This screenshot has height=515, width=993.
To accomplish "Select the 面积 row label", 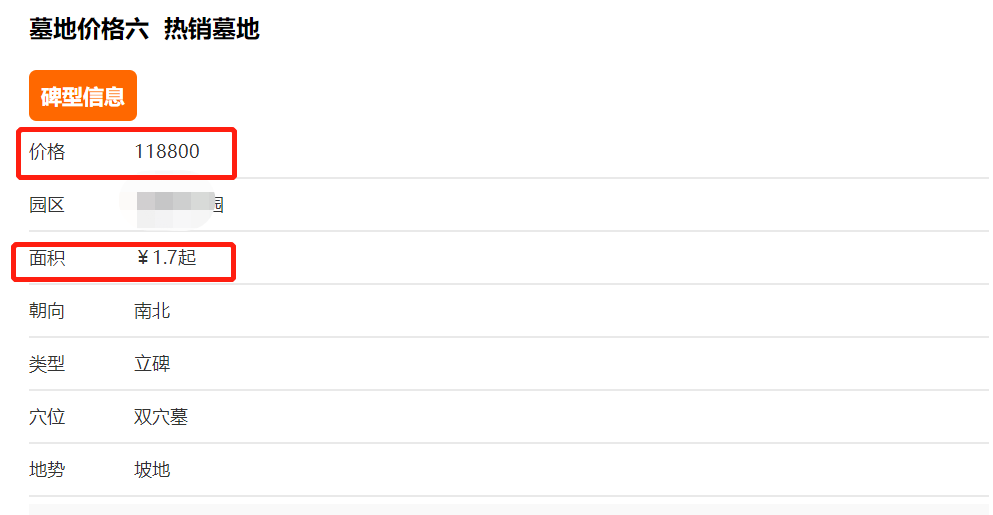I will [x=47, y=258].
